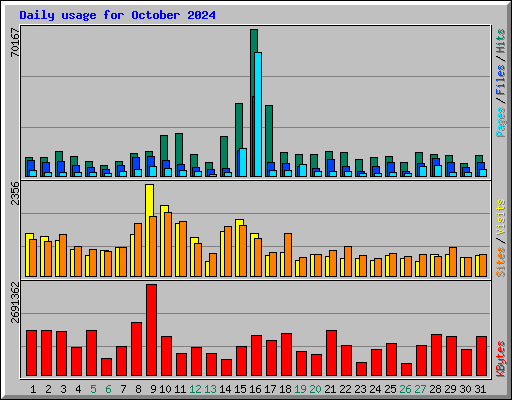The height and width of the screenshot is (400, 512).
Task: Click day 2 on the x-axis
Action: (48, 389)
